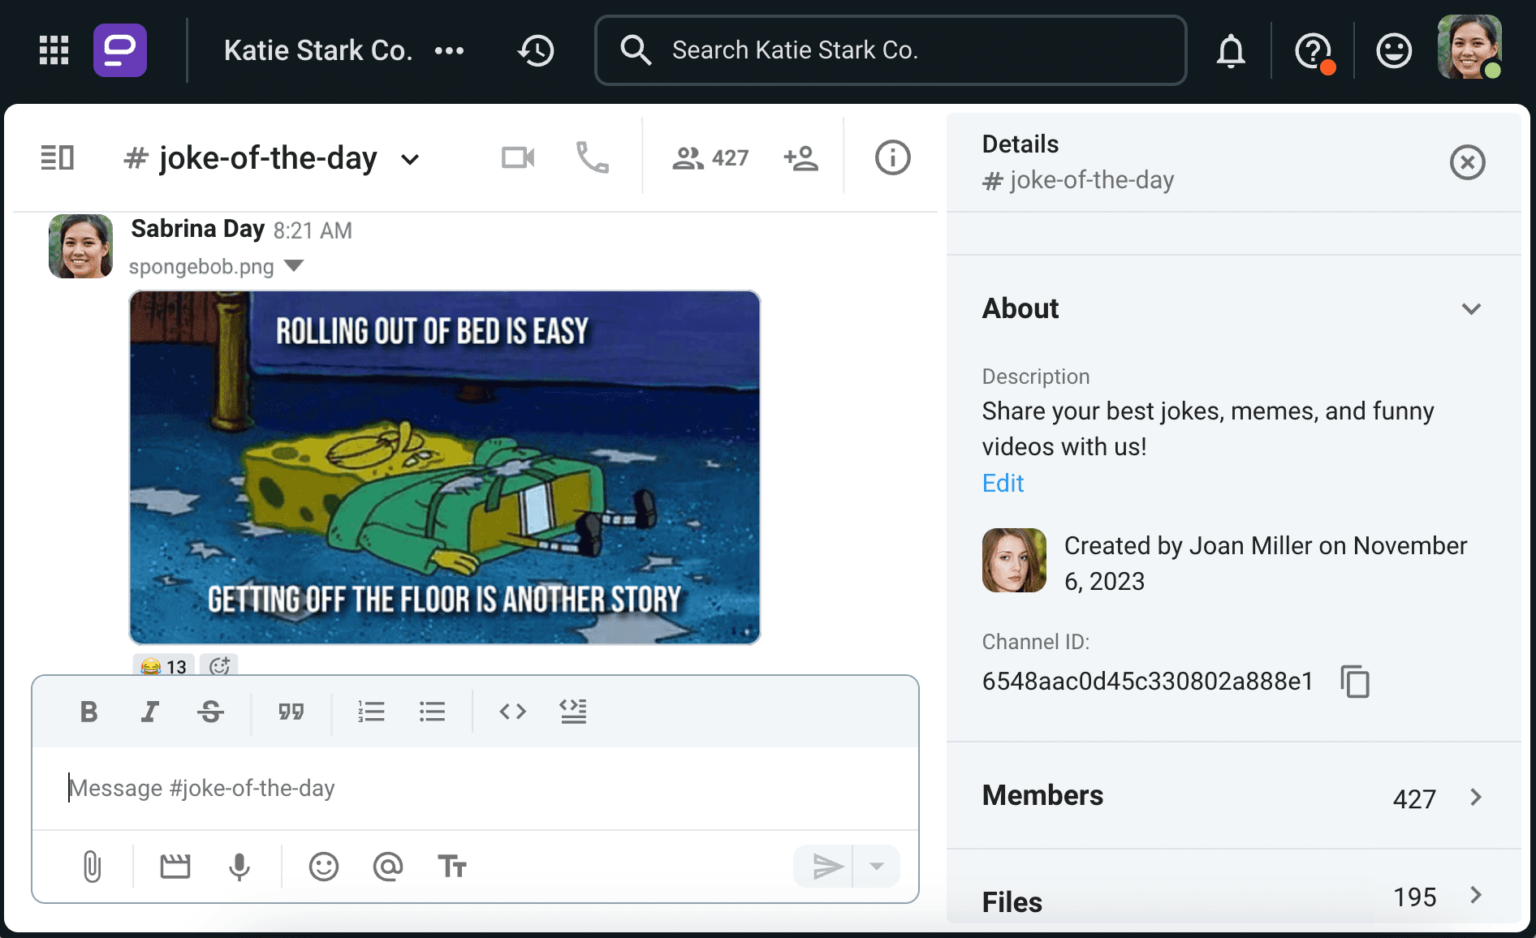The image size is (1536, 938).
Task: Toggle the laughing emoji reaction
Action: point(161,667)
